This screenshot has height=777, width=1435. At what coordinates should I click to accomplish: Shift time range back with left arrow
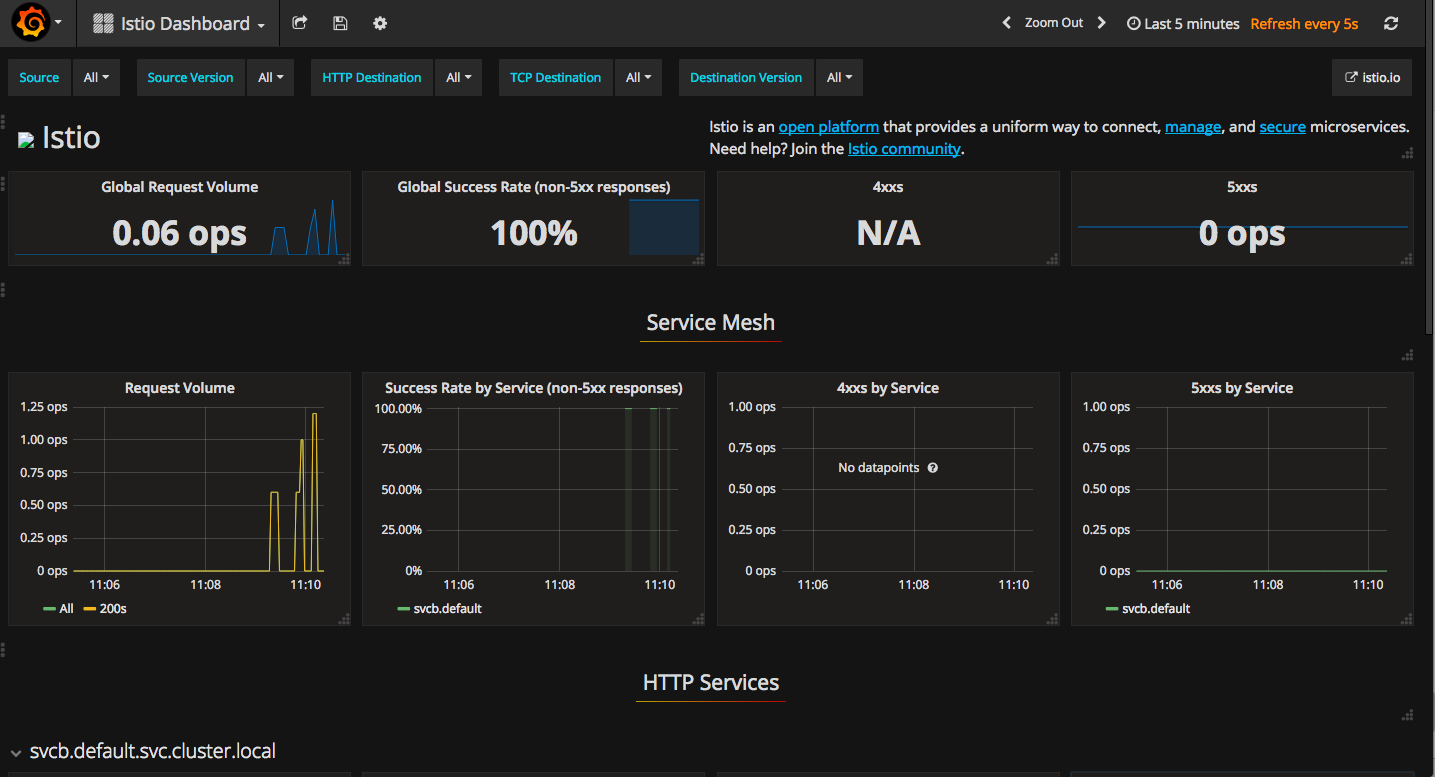[1007, 23]
